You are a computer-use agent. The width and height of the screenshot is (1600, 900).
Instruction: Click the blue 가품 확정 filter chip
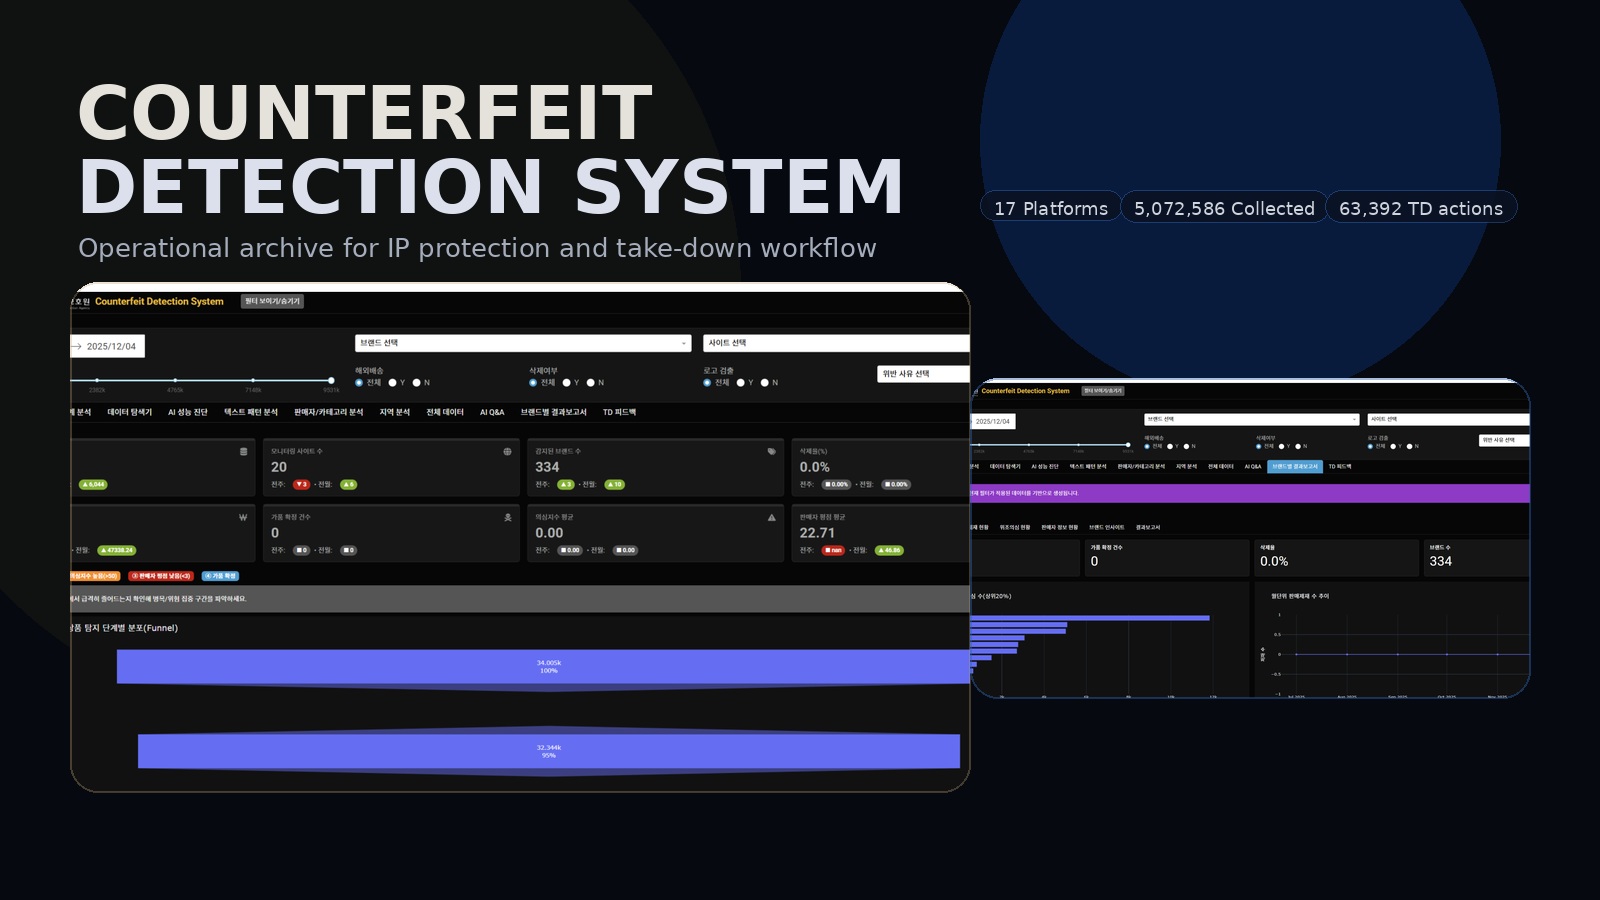221,576
